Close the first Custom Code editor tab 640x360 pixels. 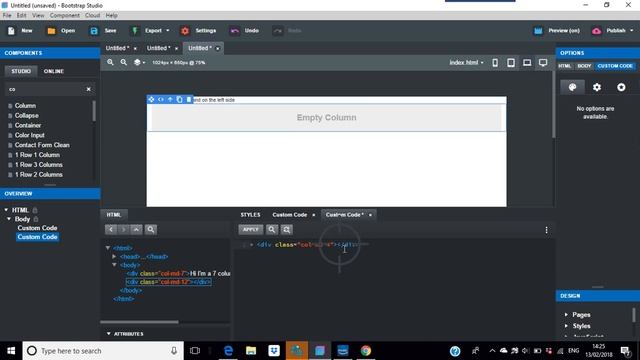pyautogui.click(x=313, y=215)
